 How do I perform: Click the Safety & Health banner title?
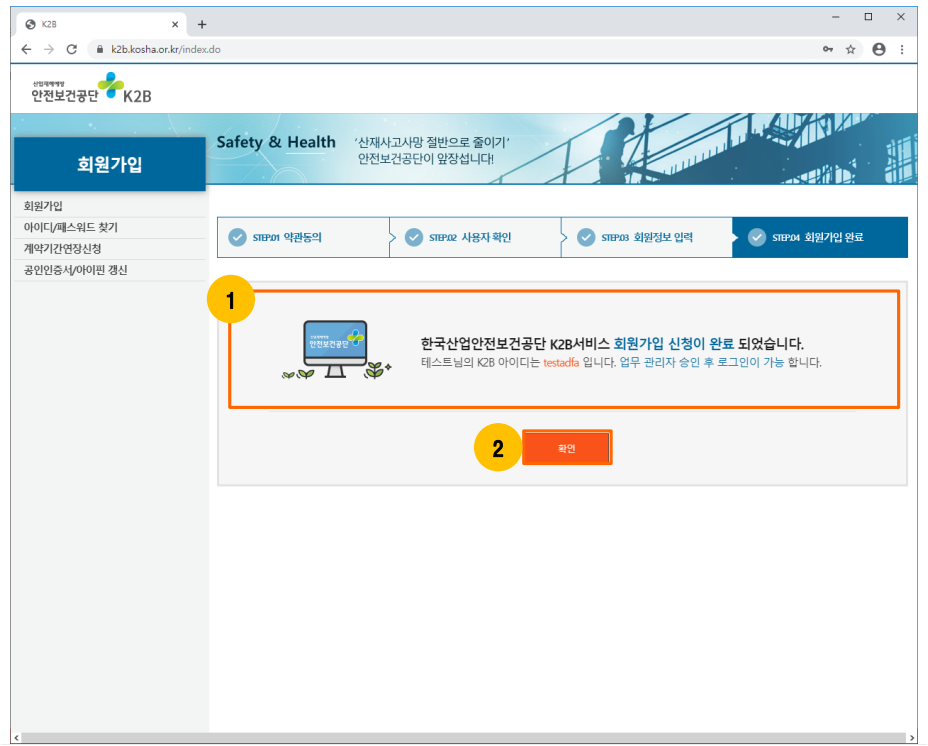click(276, 142)
